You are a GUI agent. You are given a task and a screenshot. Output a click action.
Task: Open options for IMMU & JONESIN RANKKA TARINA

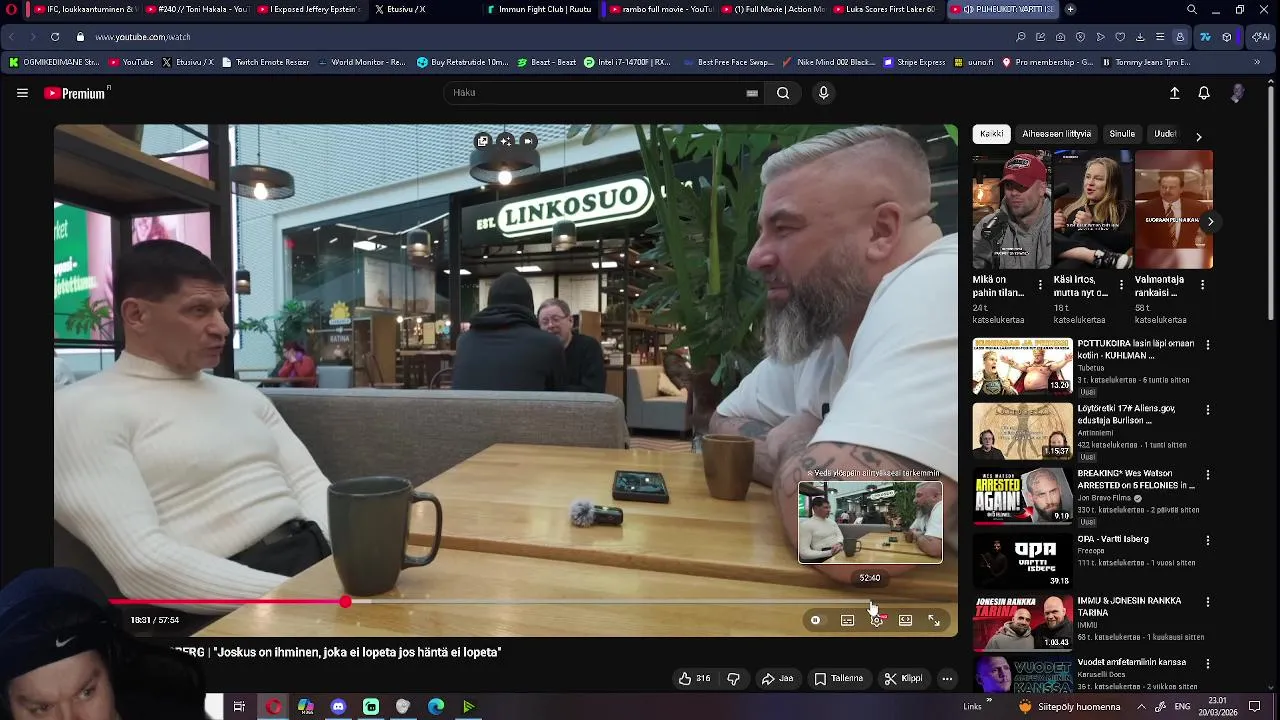pyautogui.click(x=1207, y=602)
